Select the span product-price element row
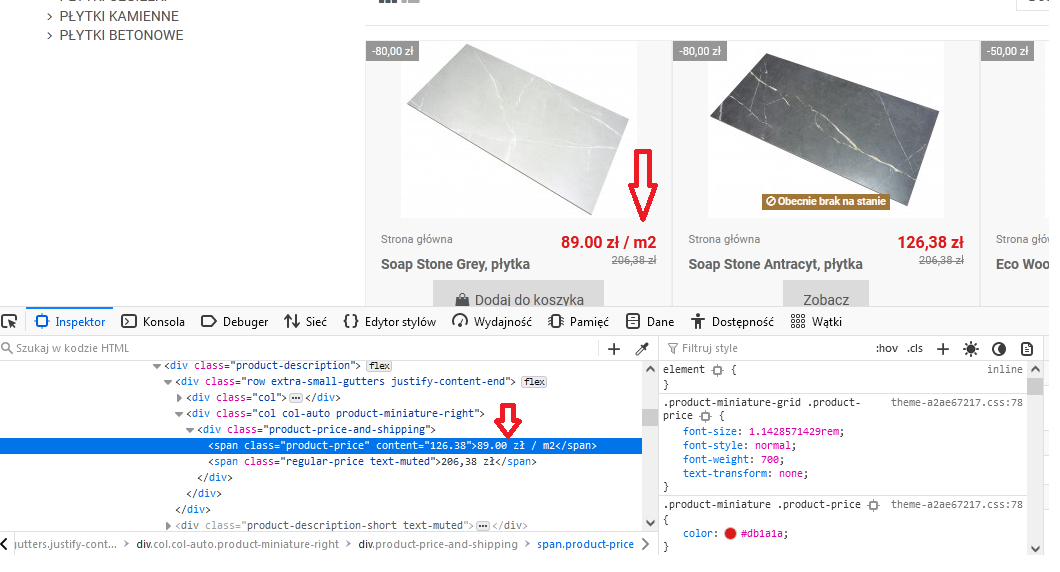Viewport: 1060px width, 572px height. pyautogui.click(x=321, y=446)
